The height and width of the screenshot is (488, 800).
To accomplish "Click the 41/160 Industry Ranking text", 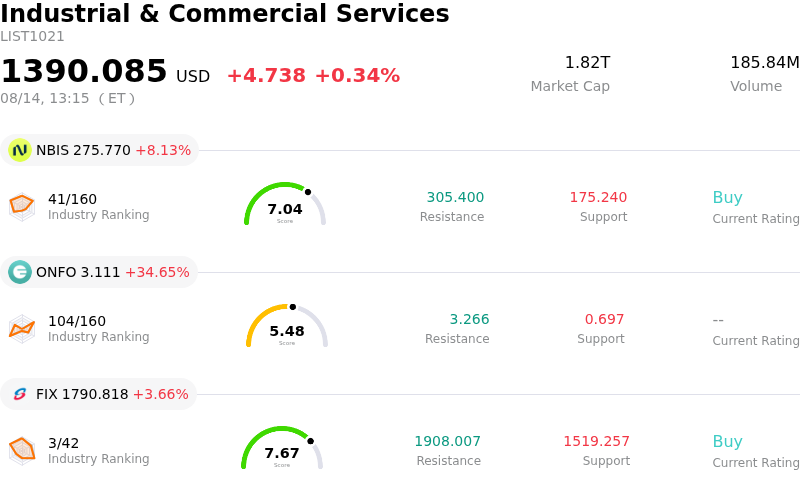I will click(98, 206).
